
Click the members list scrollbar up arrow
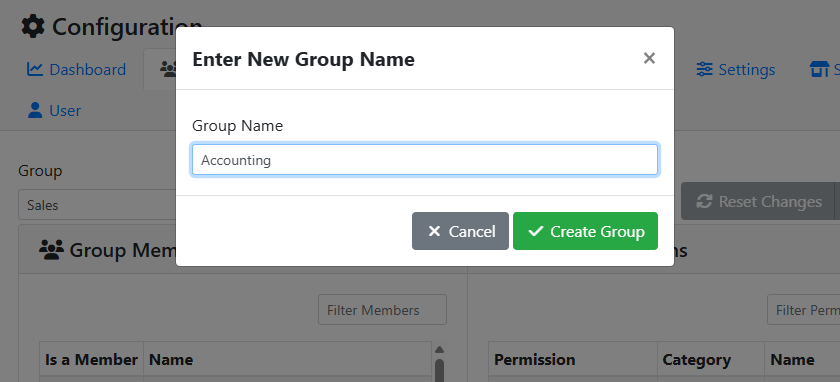(439, 350)
